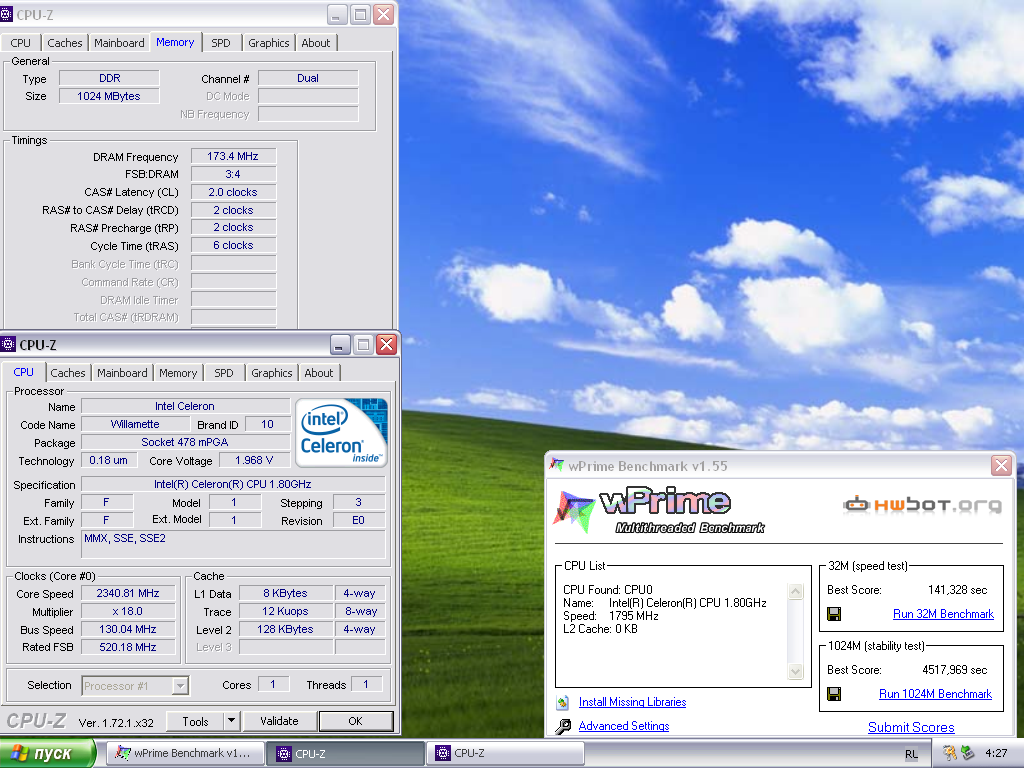Click the RL language indicator in tray
The image size is (1024, 768).
coord(911,754)
